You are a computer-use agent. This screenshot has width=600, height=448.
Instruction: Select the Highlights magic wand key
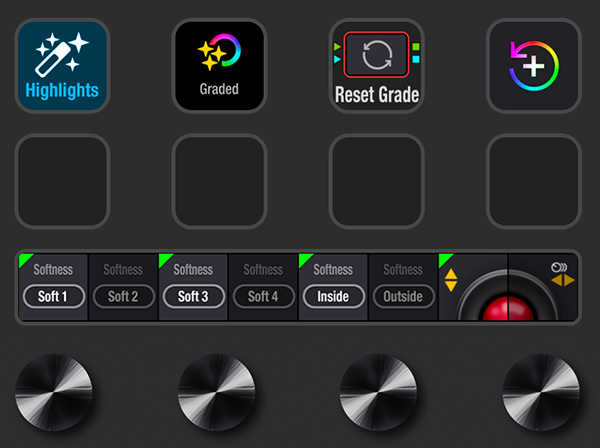[x=62, y=66]
